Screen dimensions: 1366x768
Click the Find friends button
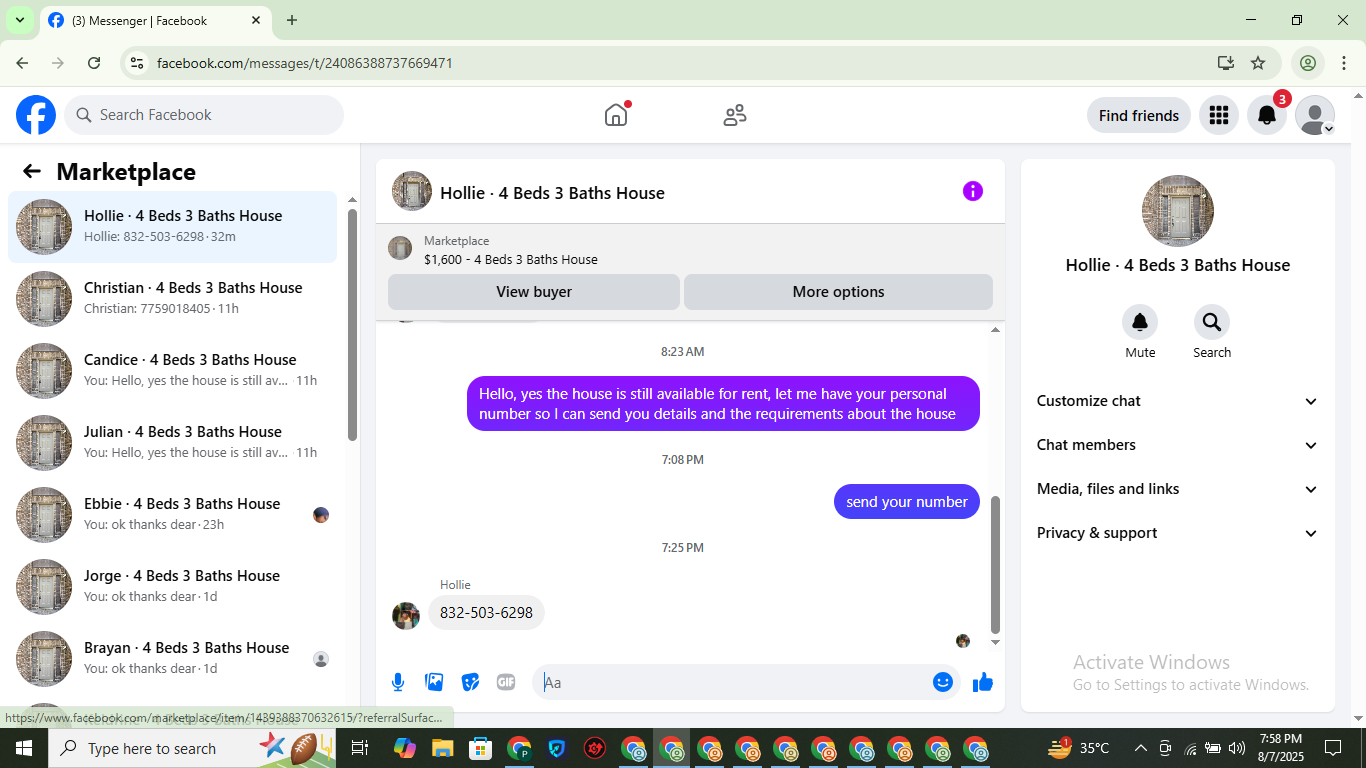pos(1139,115)
